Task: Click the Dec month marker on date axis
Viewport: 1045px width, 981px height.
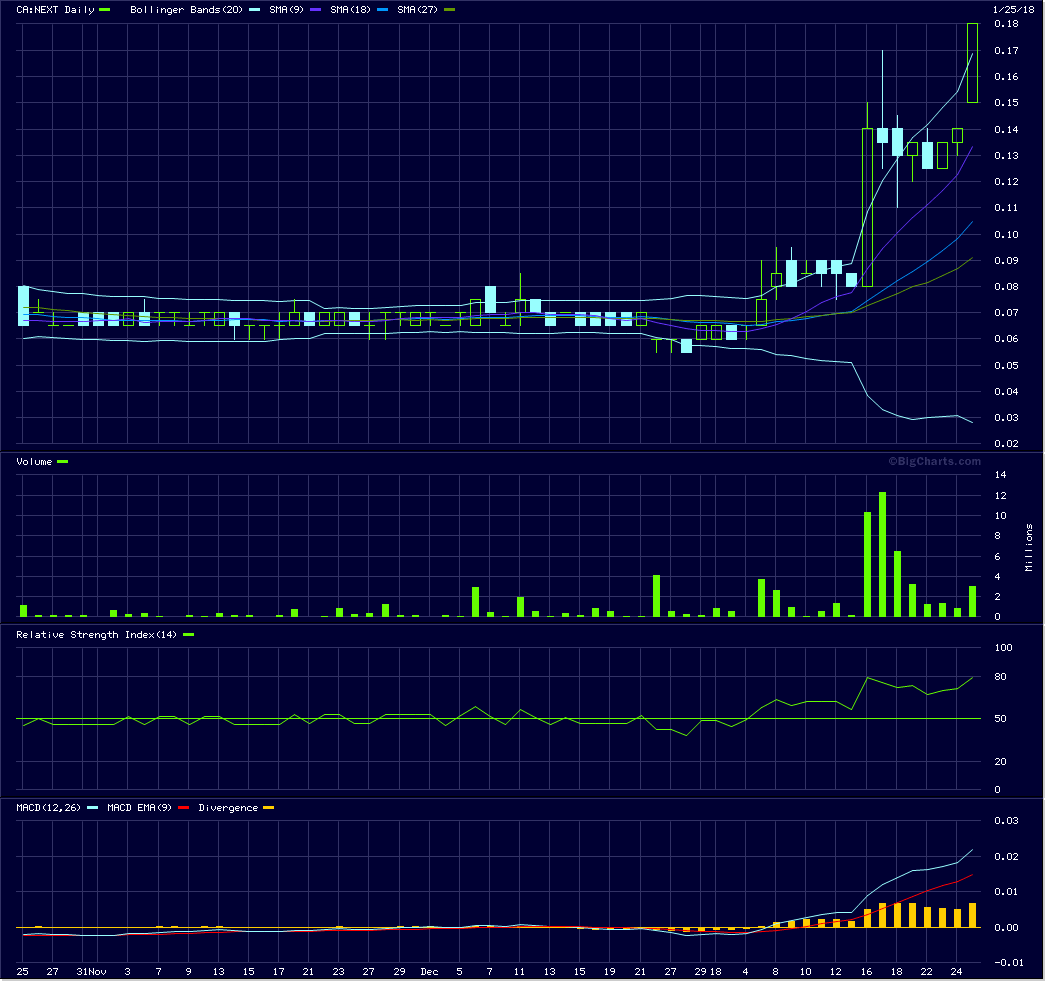Action: [429, 971]
